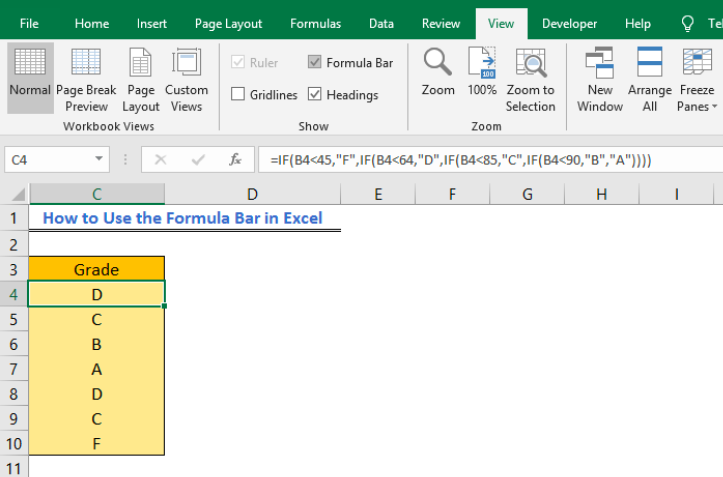Switch to Normal workbook view
This screenshot has height=477, width=723.
[x=30, y=78]
